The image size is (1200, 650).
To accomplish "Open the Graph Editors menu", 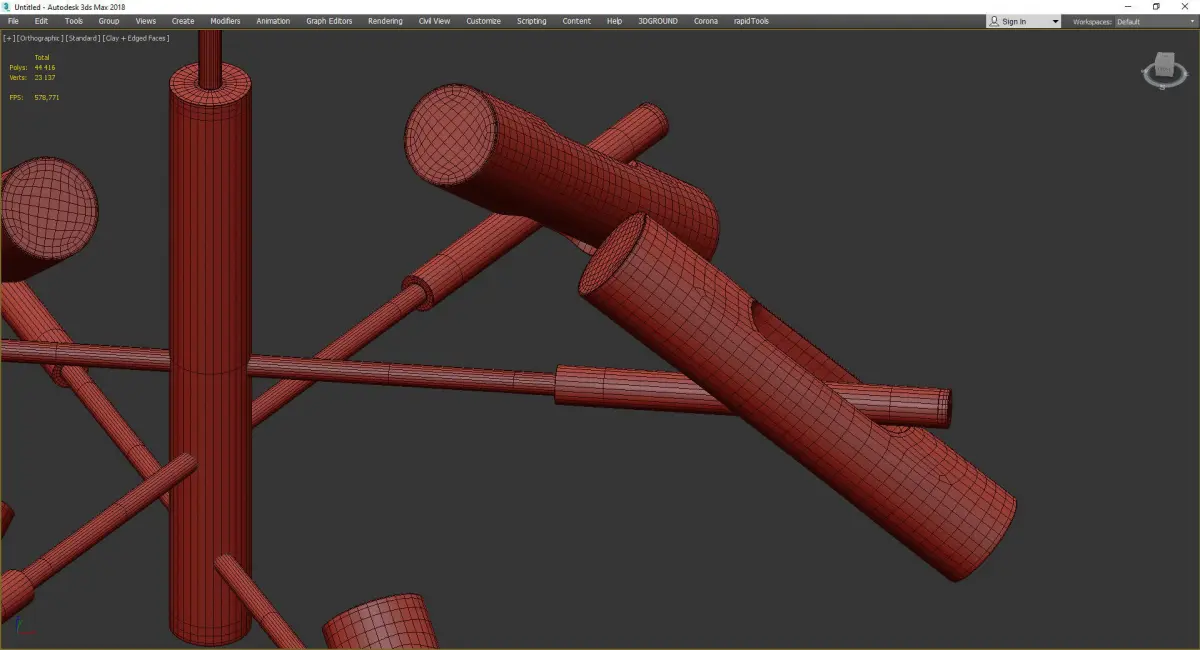I will (x=329, y=21).
